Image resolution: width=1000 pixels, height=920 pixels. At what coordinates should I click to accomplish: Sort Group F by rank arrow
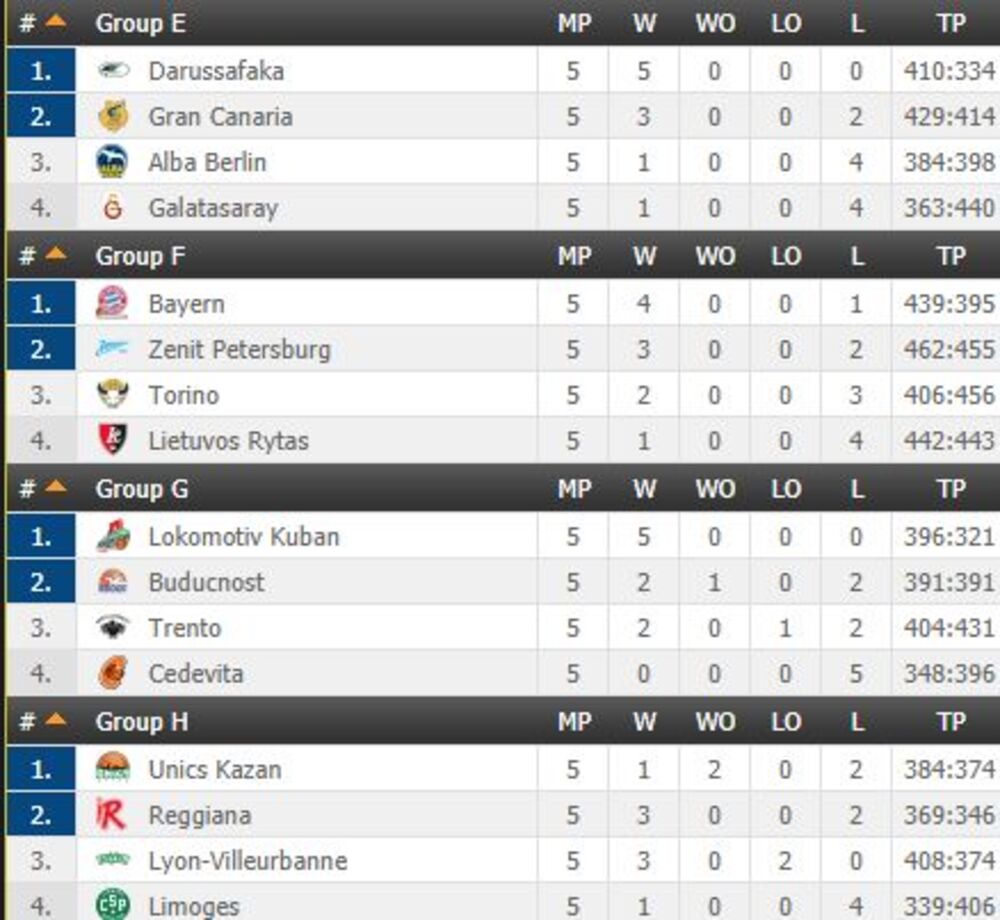pyautogui.click(x=55, y=256)
